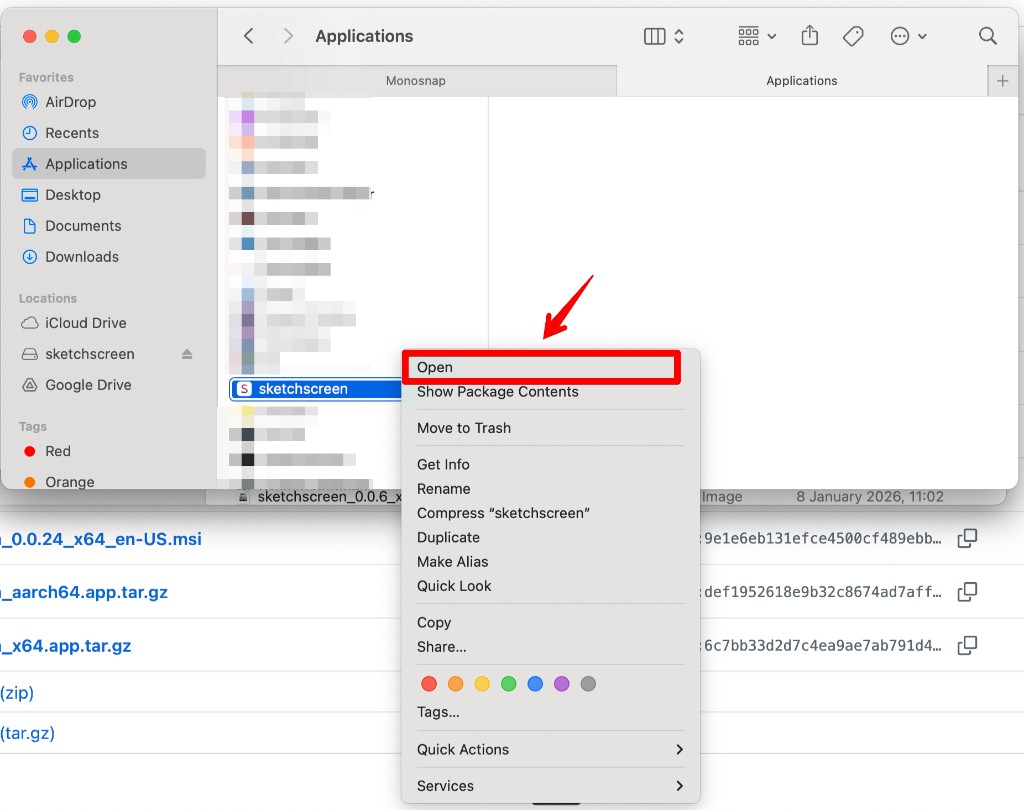Open the view switcher up-down arrows
This screenshot has width=1024, height=812.
point(679,37)
